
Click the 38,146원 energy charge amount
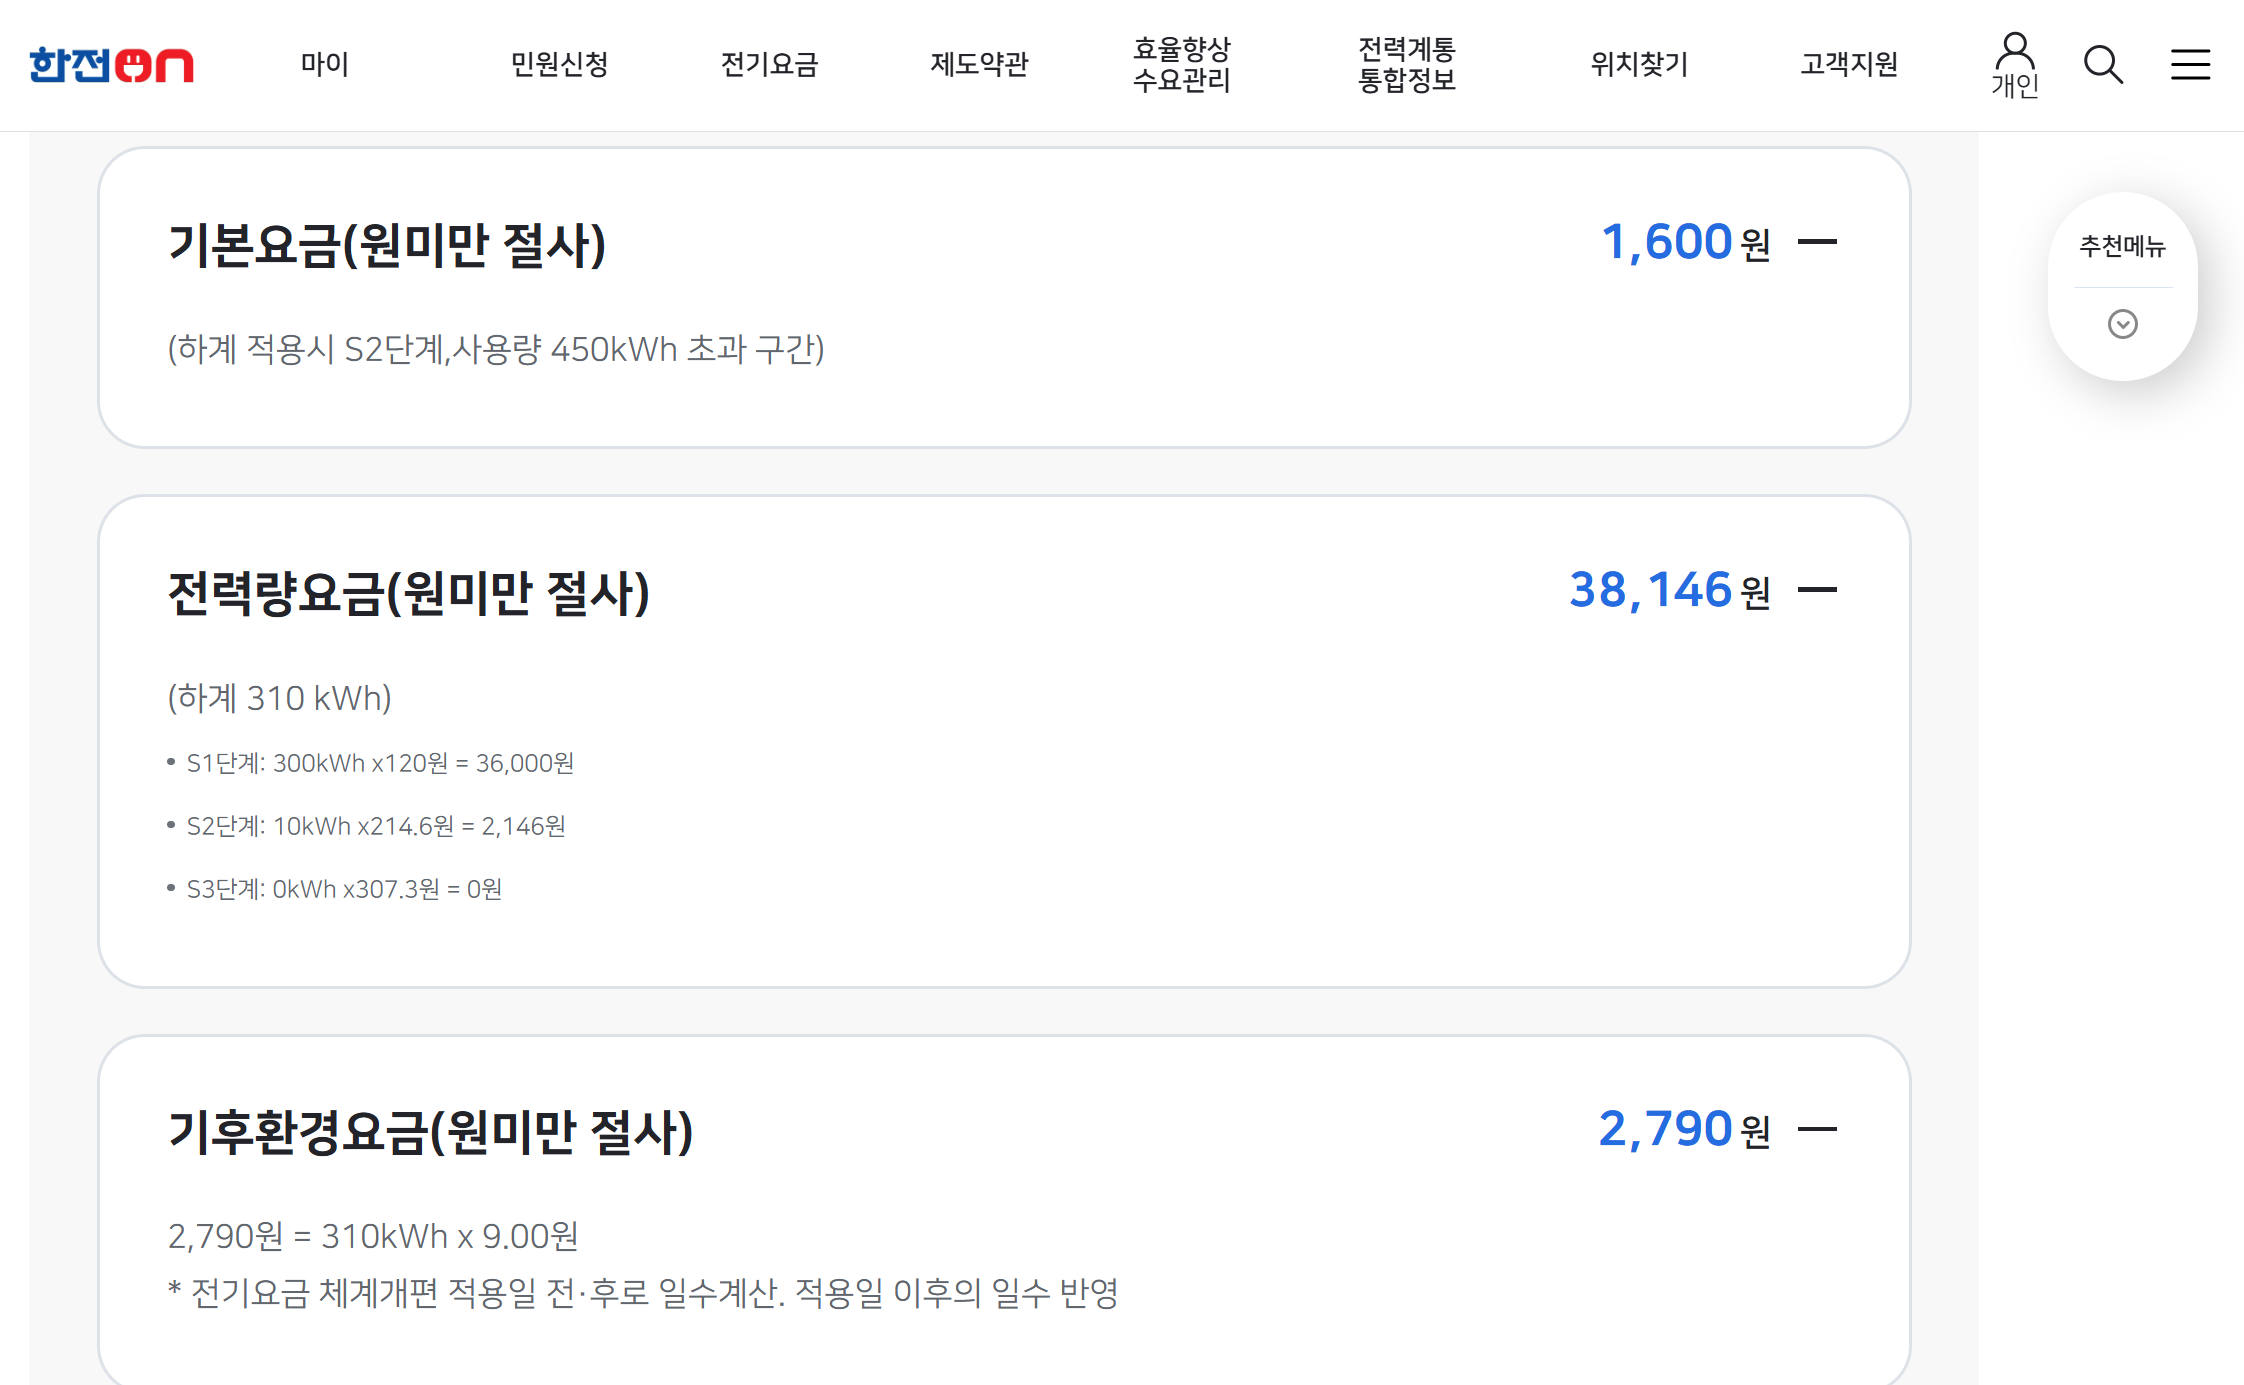click(x=1650, y=589)
